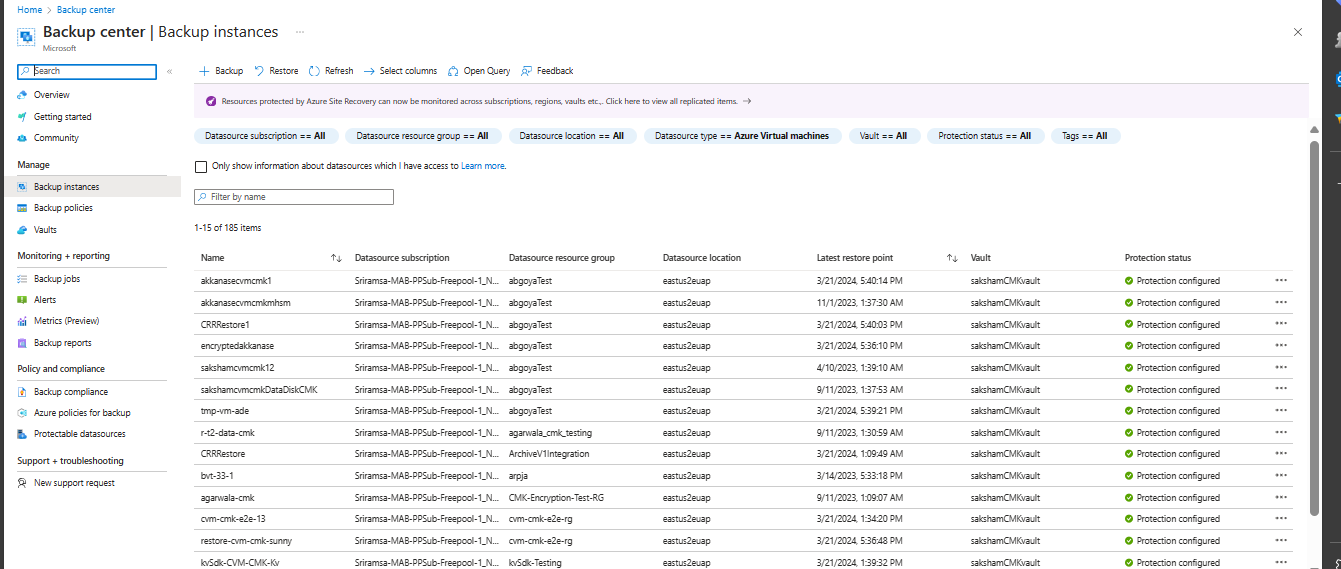Open Backup reports icon in sidebar
1341x569 pixels.
pos(22,343)
